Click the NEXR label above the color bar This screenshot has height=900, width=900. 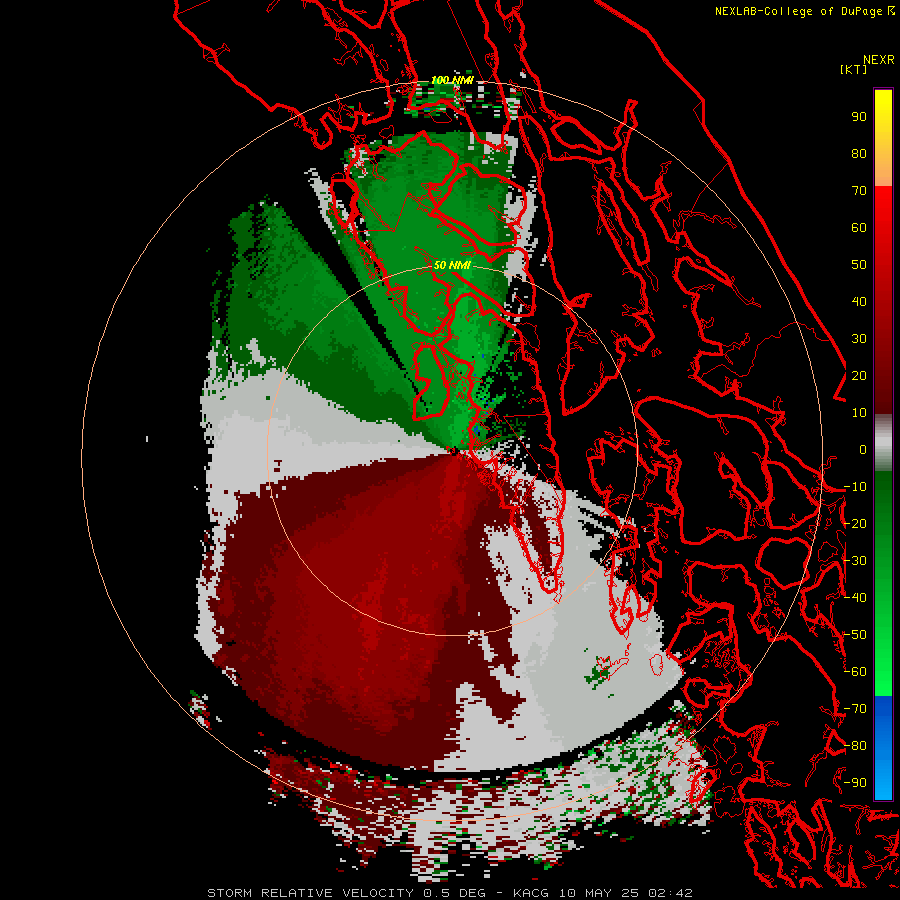(x=879, y=60)
